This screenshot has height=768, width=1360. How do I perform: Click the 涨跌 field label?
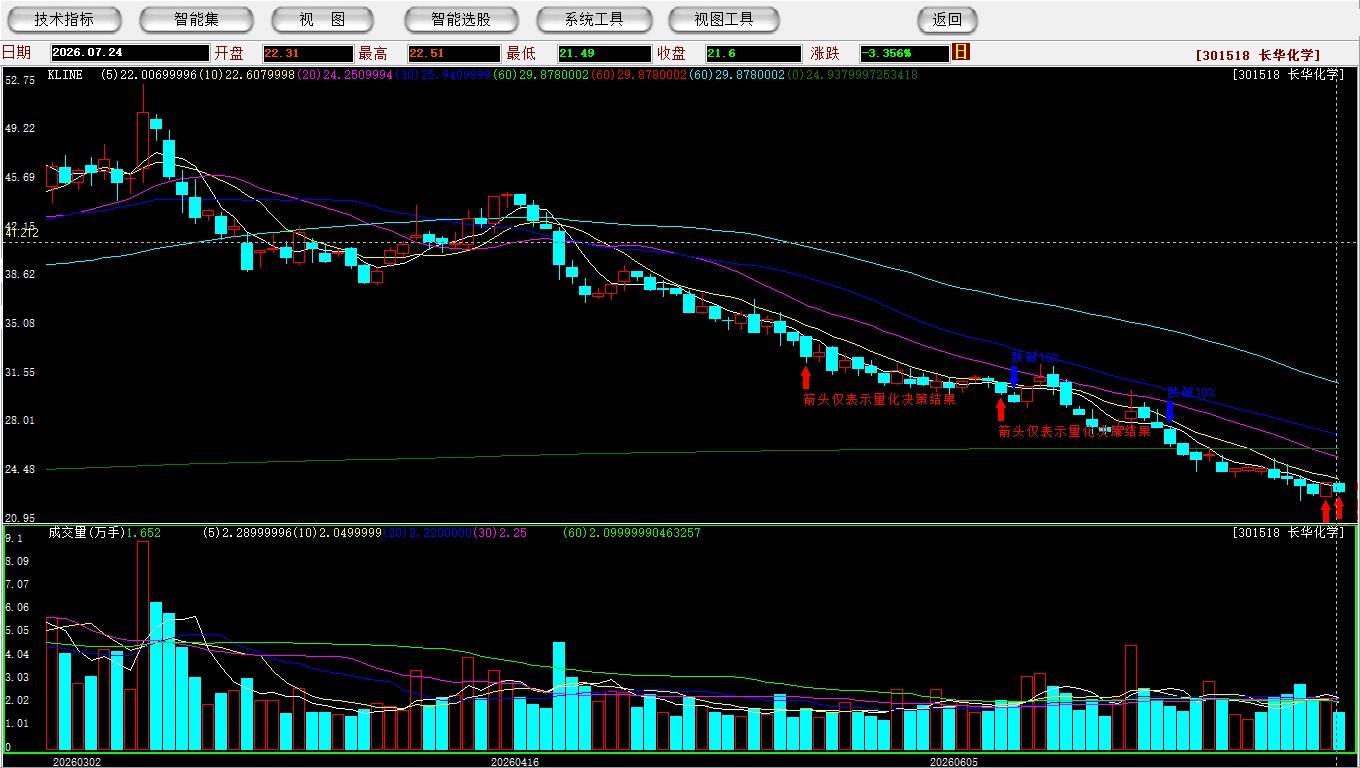click(825, 53)
